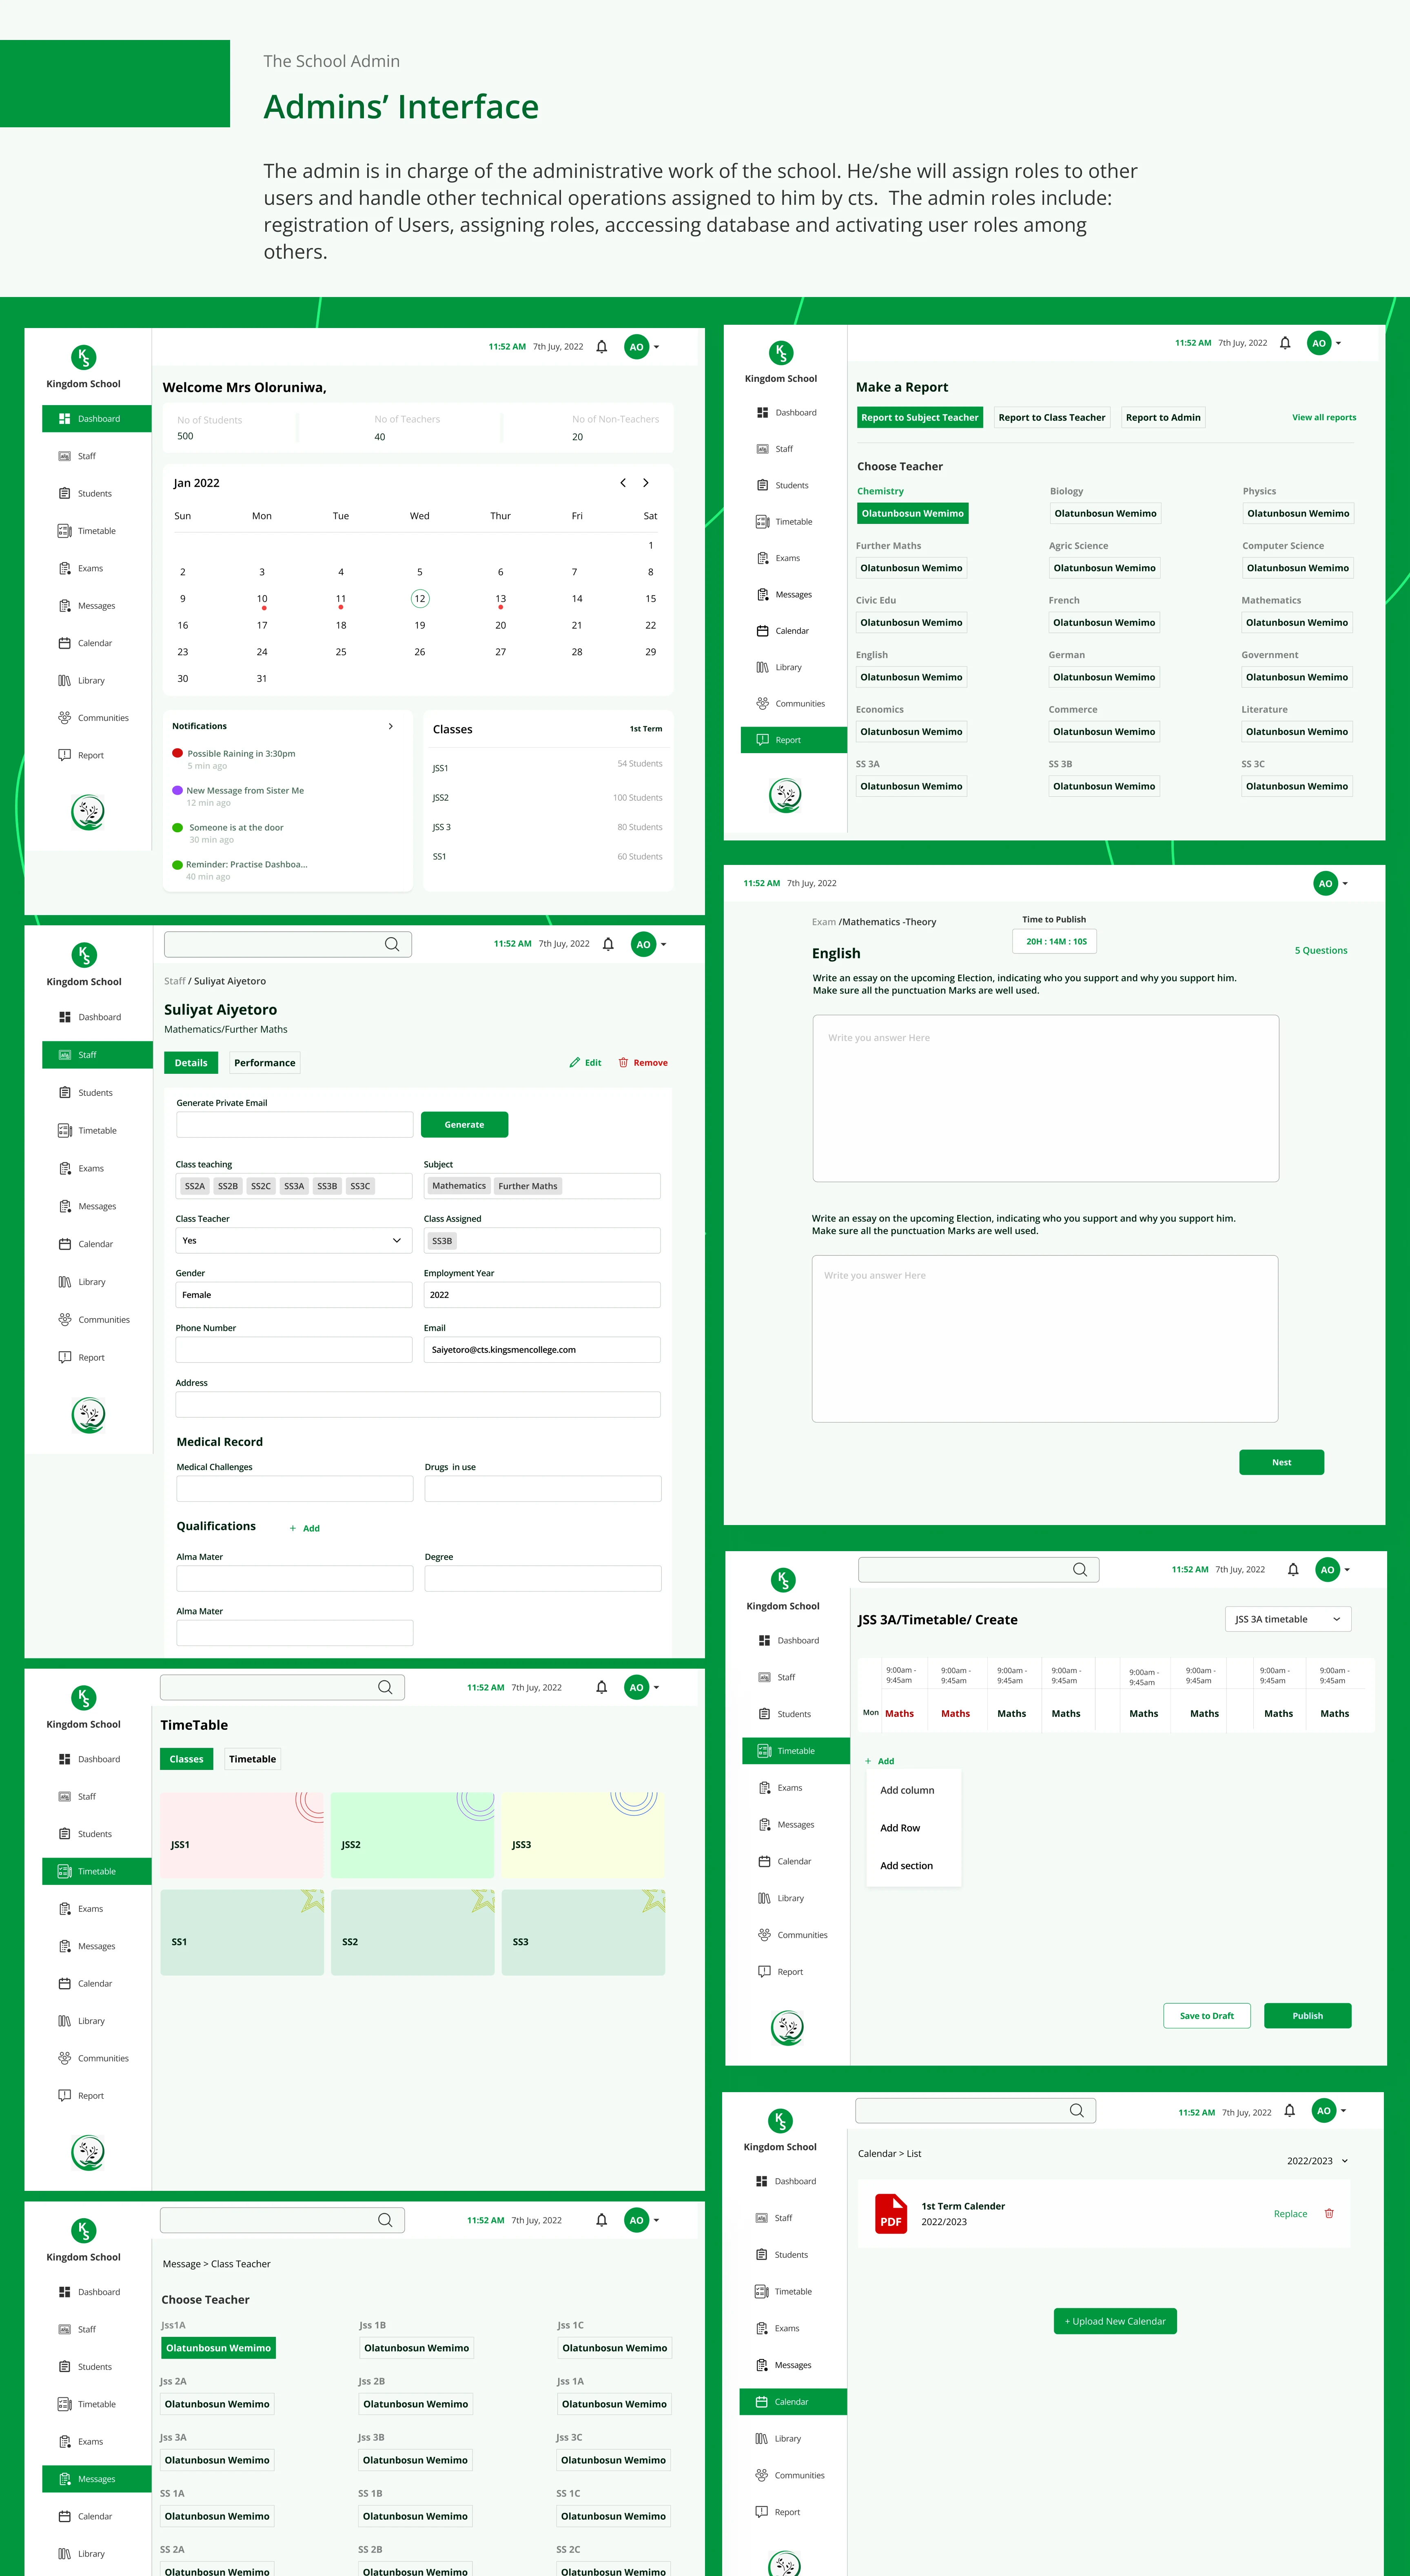
Task: Open JSS2 green class card
Action: click(413, 1835)
